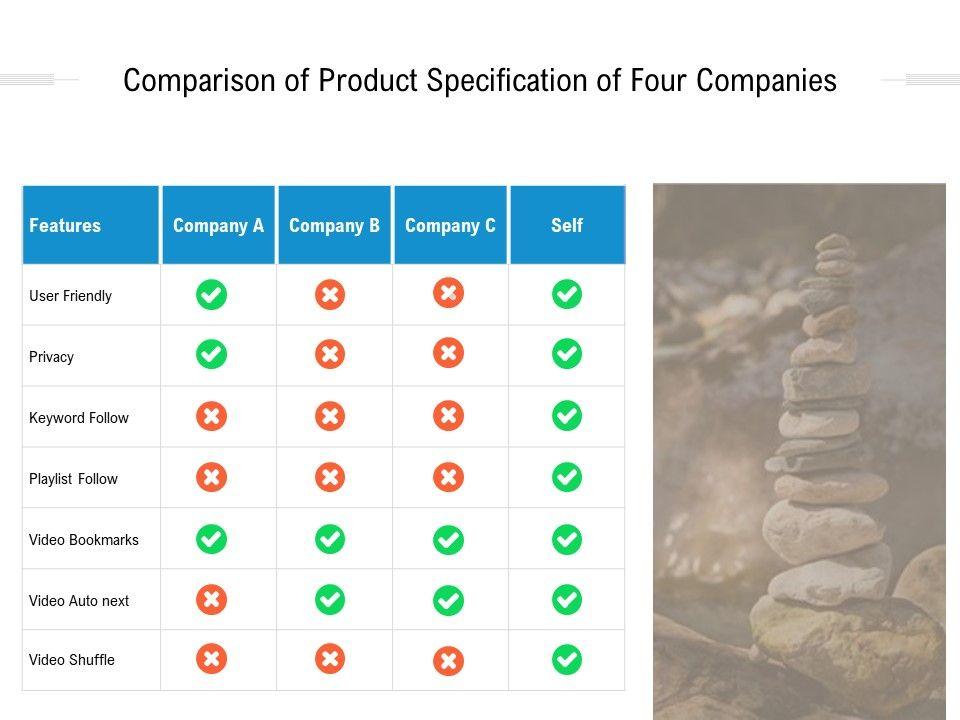
Task: Click red cross for Company C Video Shuffle
Action: click(x=448, y=661)
